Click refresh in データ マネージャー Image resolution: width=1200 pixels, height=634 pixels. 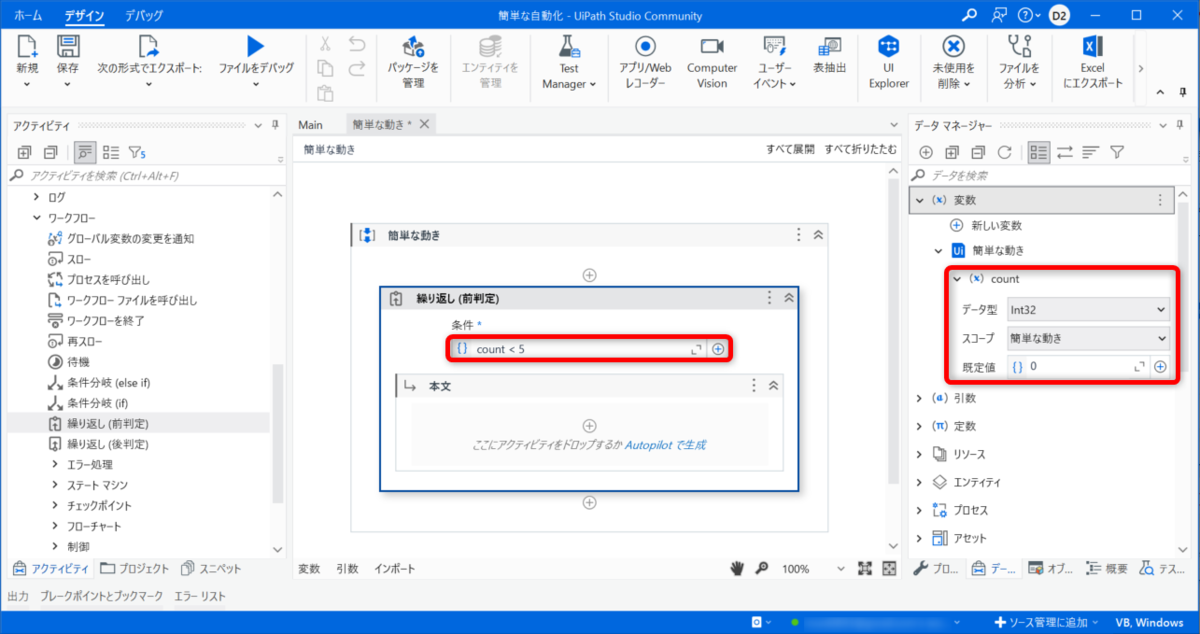1005,152
